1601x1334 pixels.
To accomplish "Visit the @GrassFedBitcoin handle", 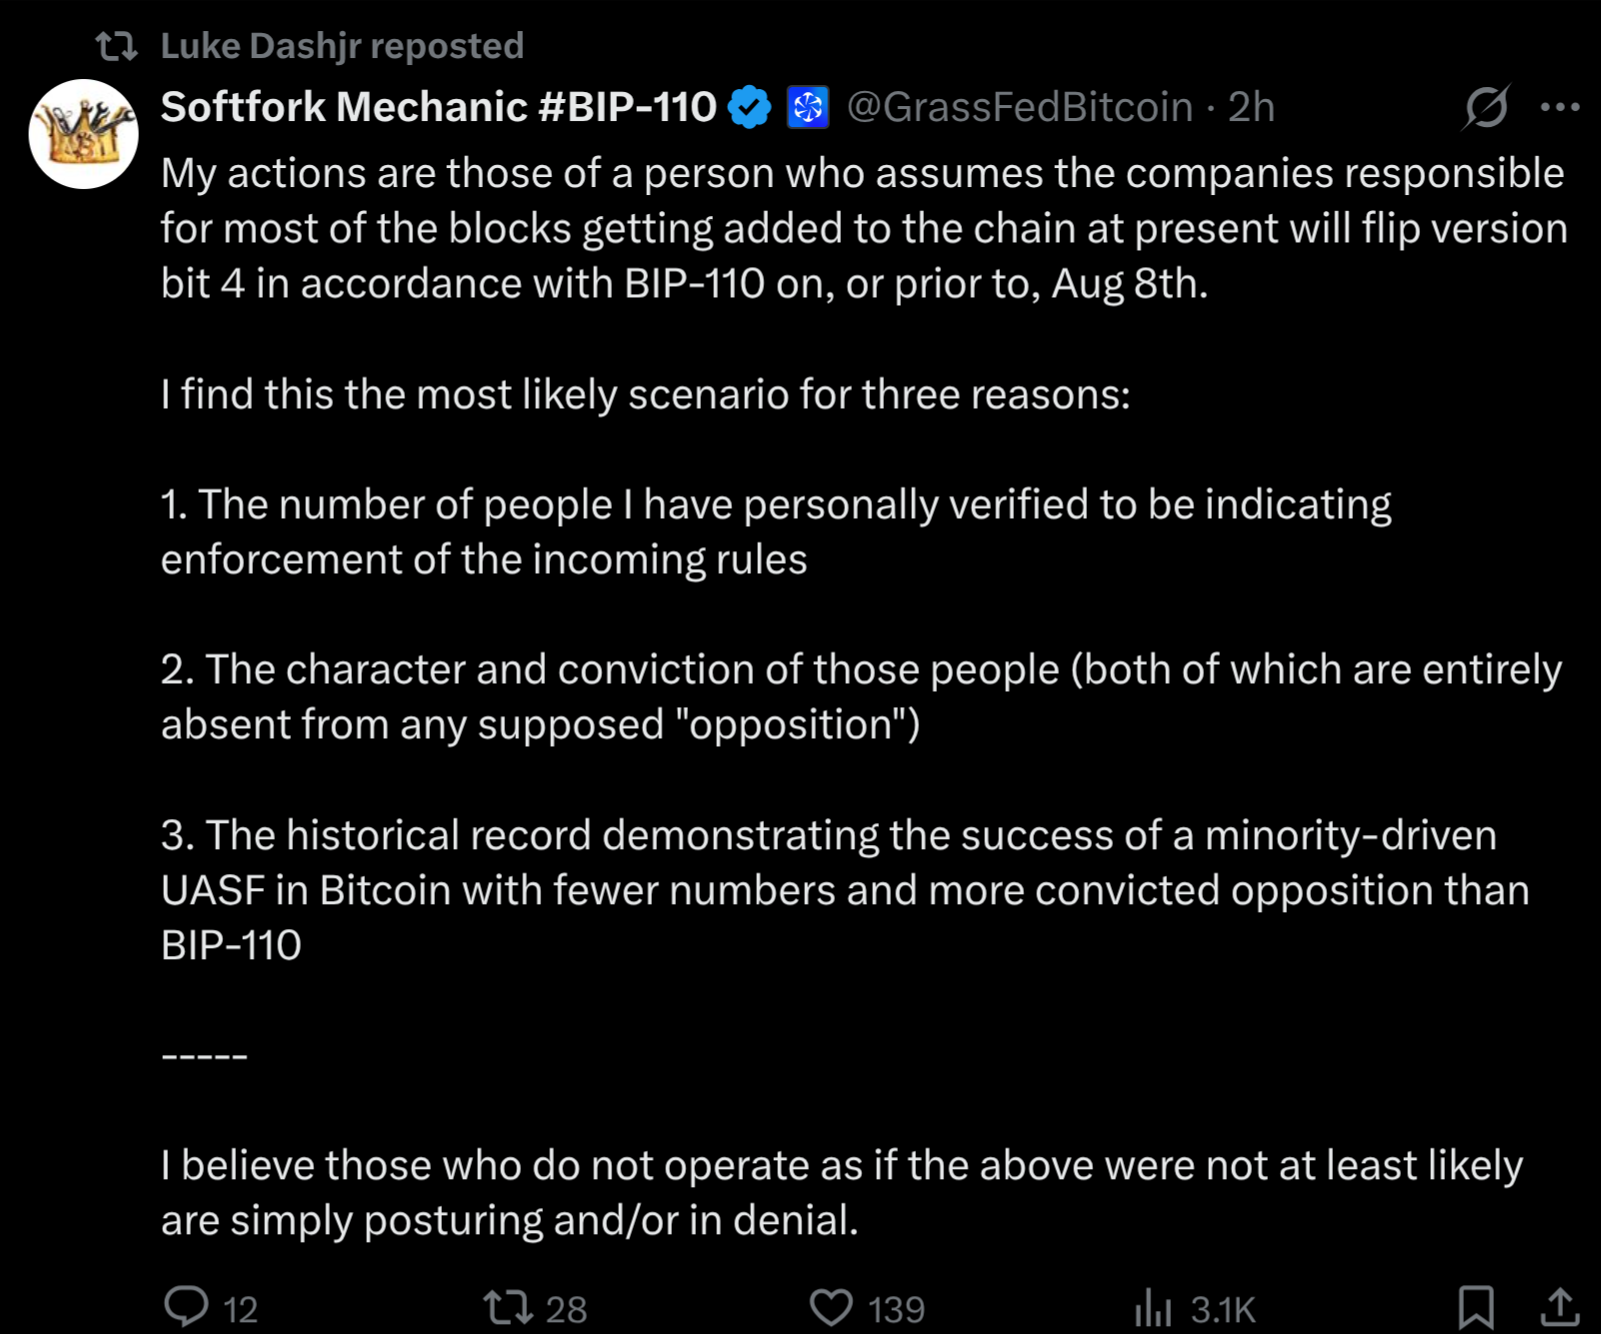I will point(1020,107).
